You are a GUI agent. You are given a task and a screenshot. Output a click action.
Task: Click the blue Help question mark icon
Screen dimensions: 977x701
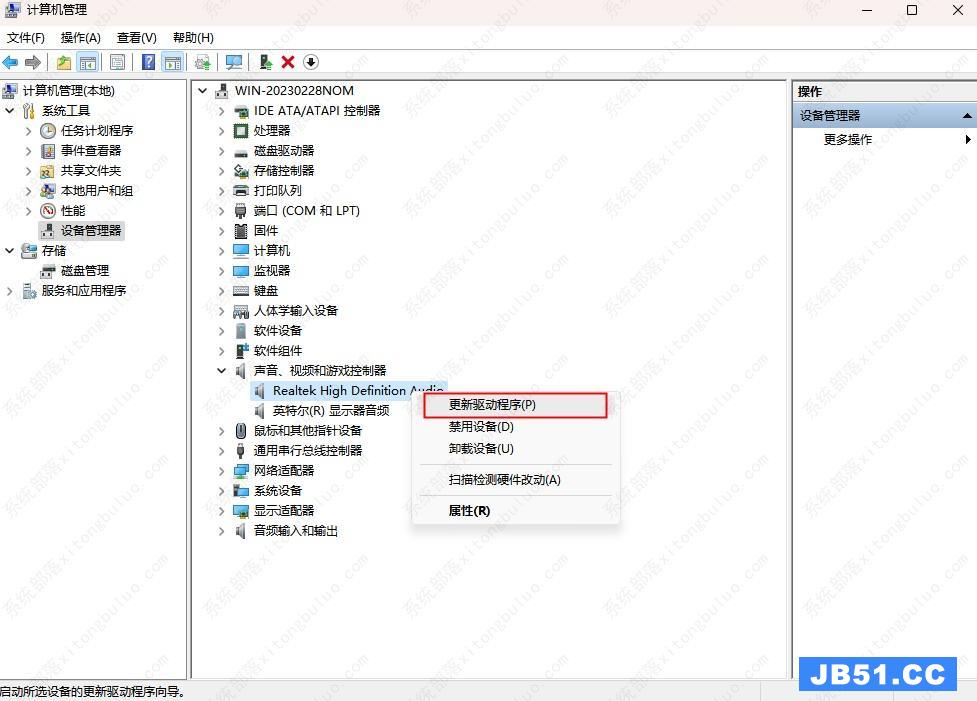tap(148, 62)
